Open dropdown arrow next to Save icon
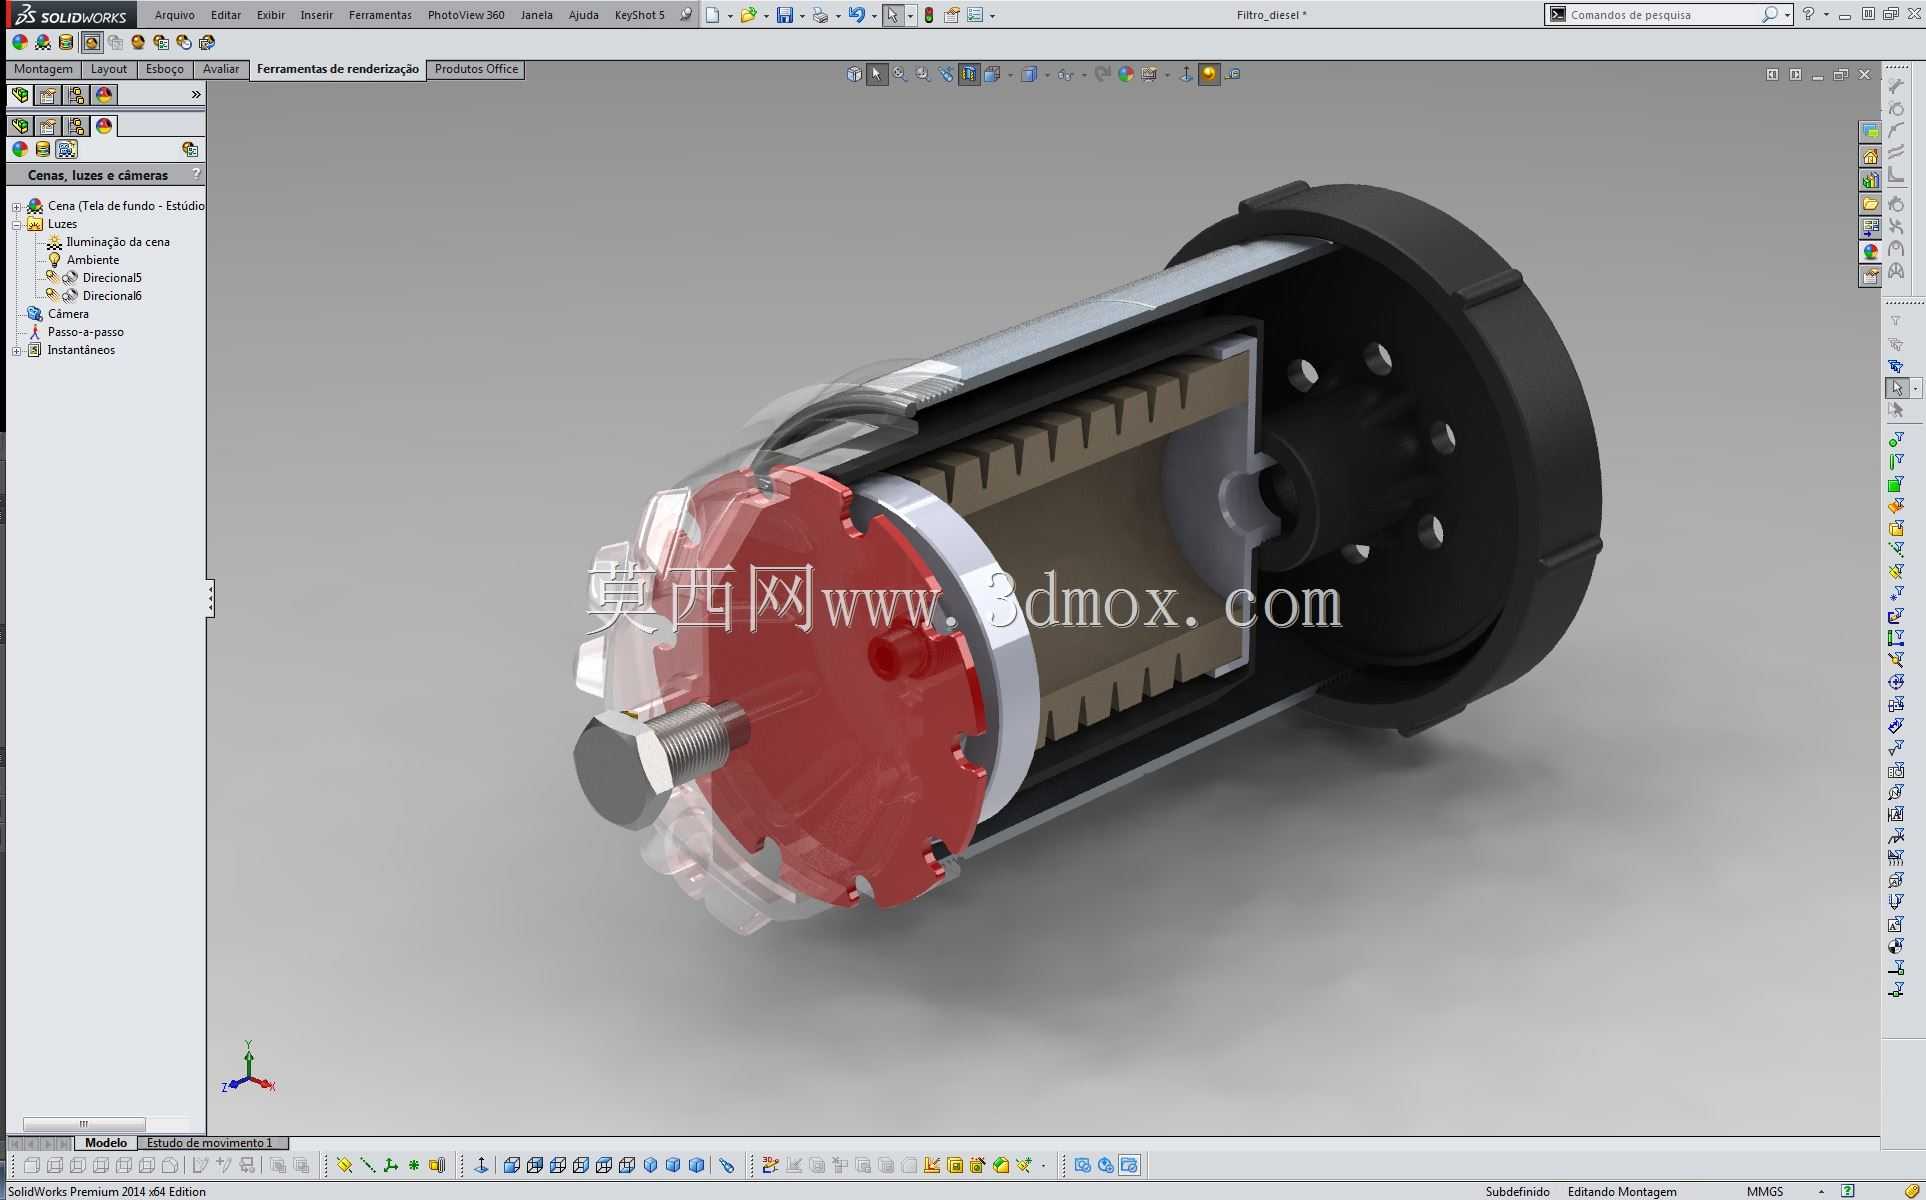The height and width of the screenshot is (1200, 1926). coord(802,16)
